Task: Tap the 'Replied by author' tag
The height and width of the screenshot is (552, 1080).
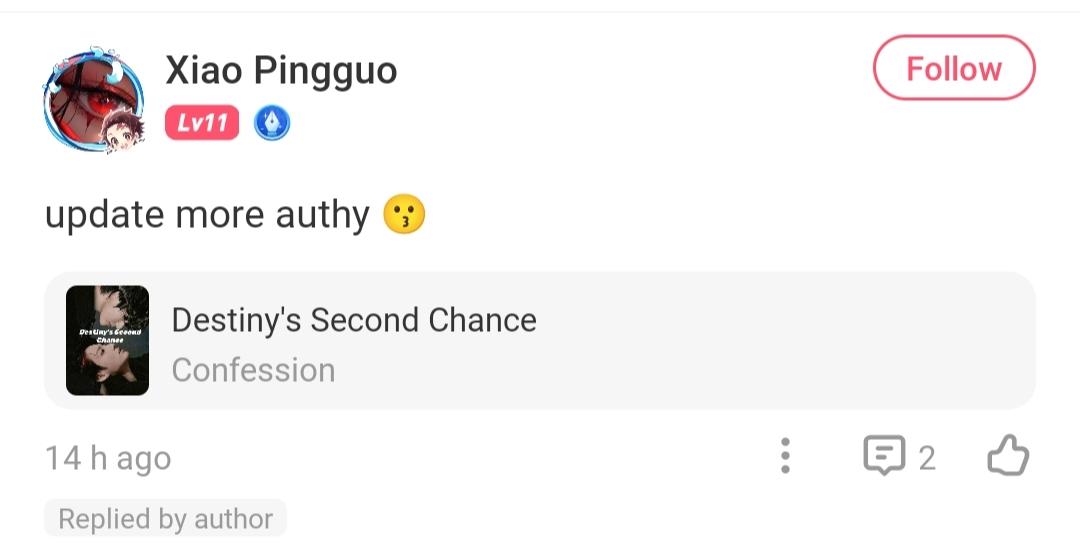Action: (165, 519)
